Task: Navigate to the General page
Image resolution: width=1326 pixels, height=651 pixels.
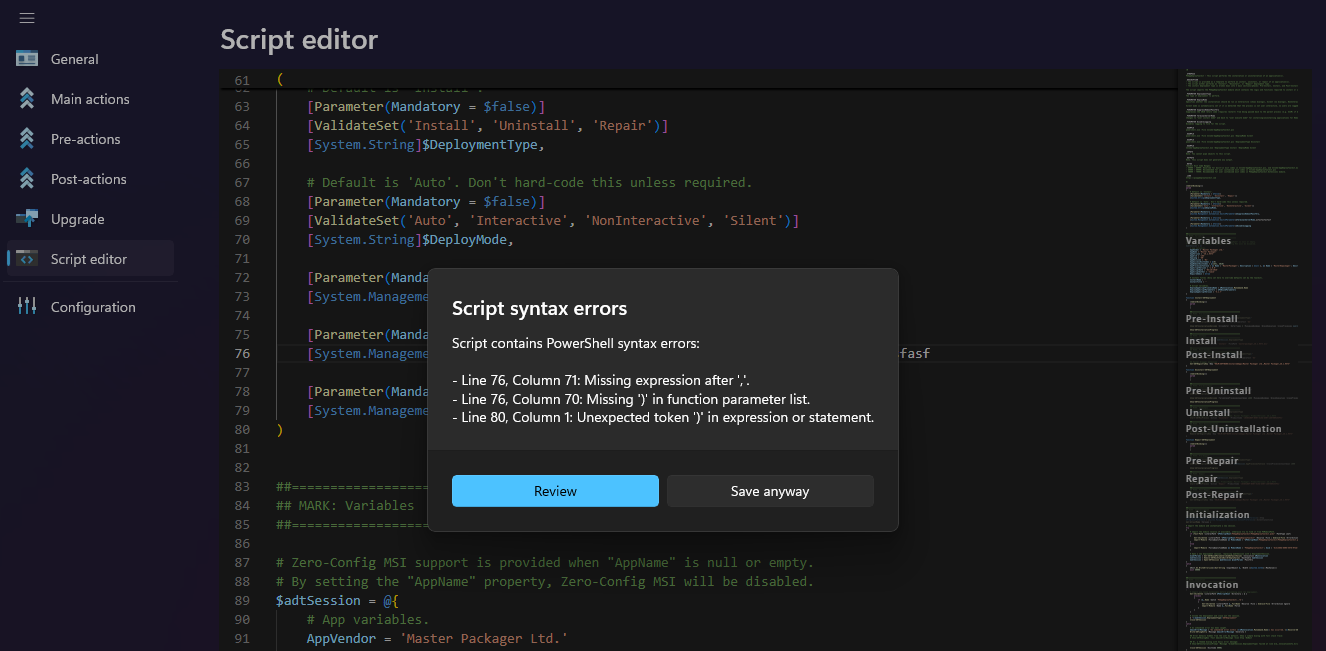Action: pyautogui.click(x=74, y=59)
